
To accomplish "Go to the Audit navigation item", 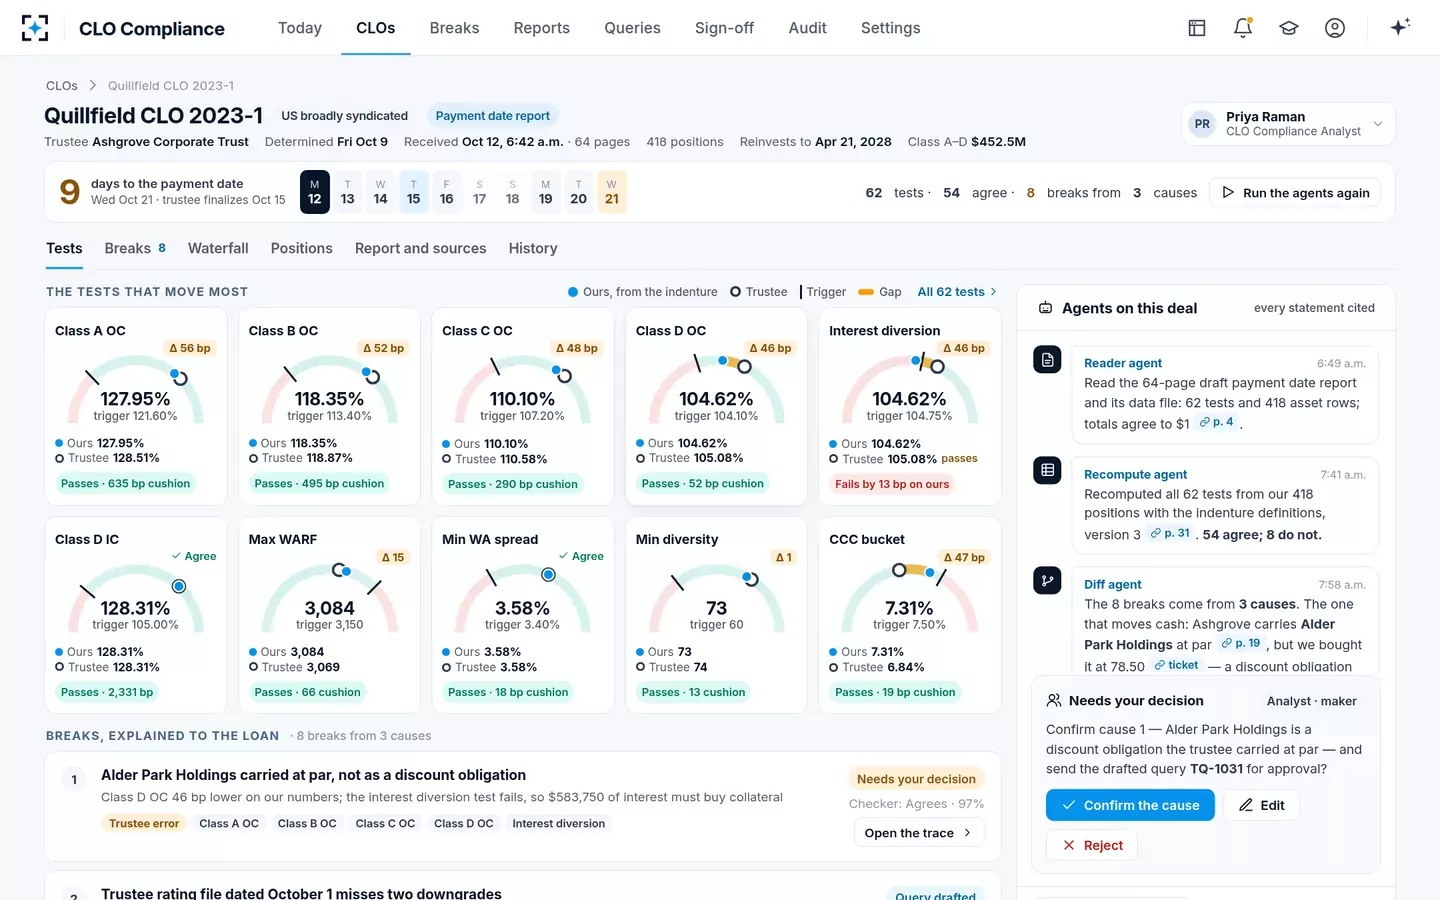I will coord(807,28).
